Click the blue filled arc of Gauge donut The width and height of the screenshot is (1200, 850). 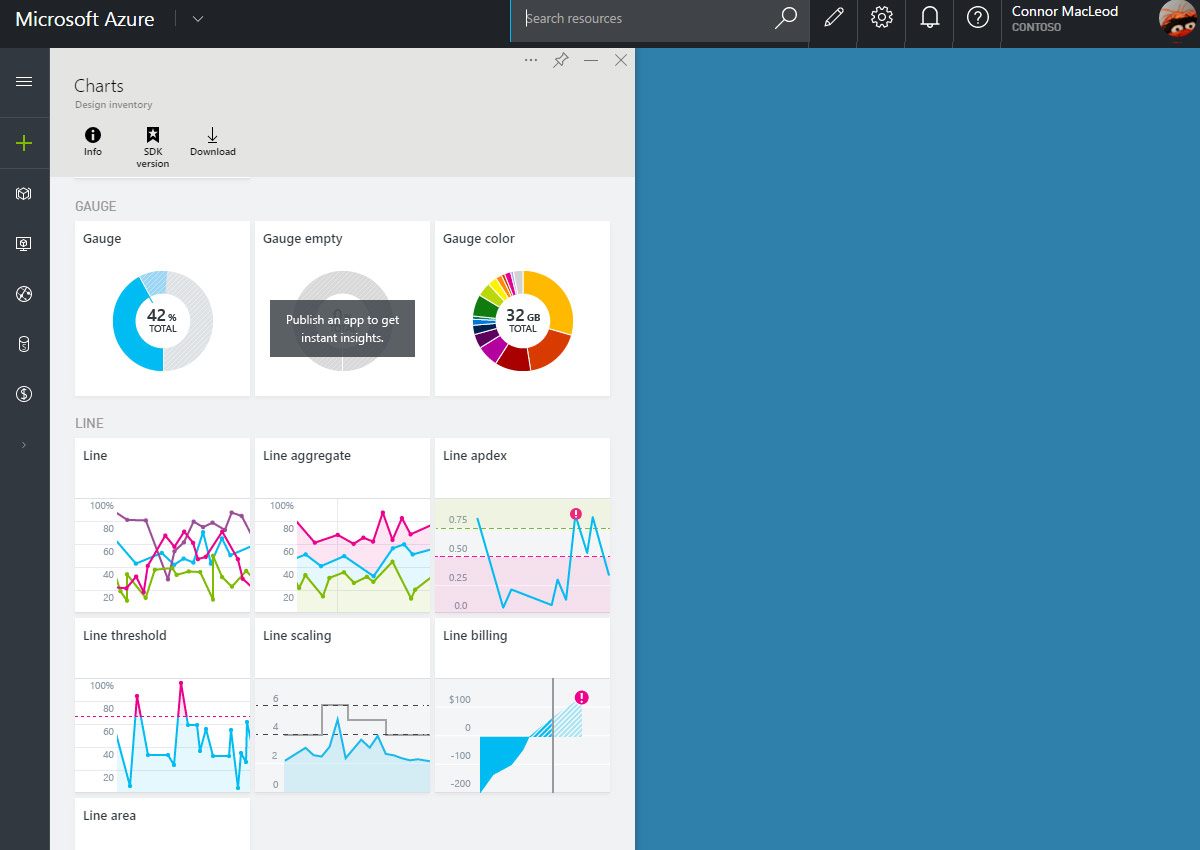click(x=128, y=330)
